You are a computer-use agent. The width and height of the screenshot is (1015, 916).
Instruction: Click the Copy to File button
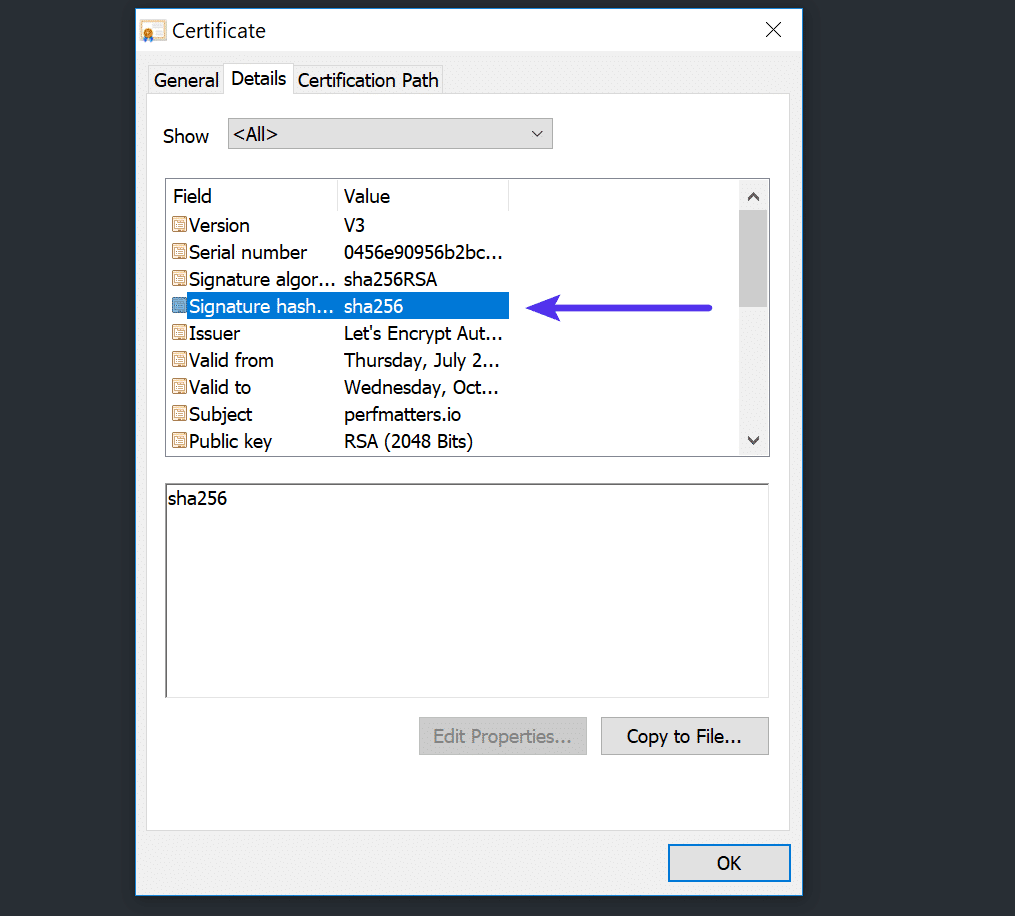[x=684, y=736]
